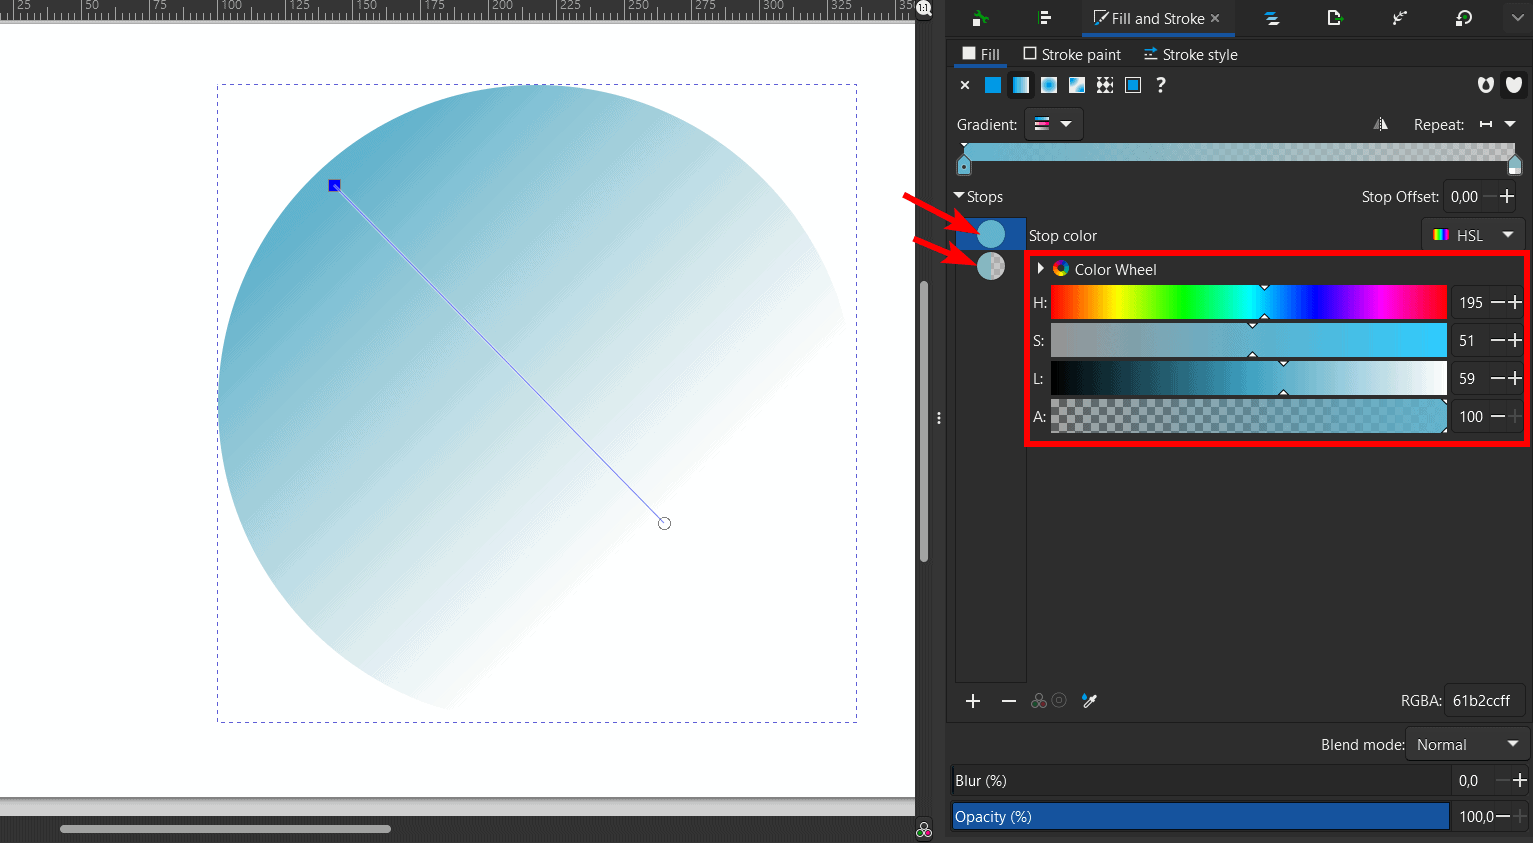Open the Document Properties wrench panel tab
Image resolution: width=1533 pixels, height=843 pixels.
980,18
